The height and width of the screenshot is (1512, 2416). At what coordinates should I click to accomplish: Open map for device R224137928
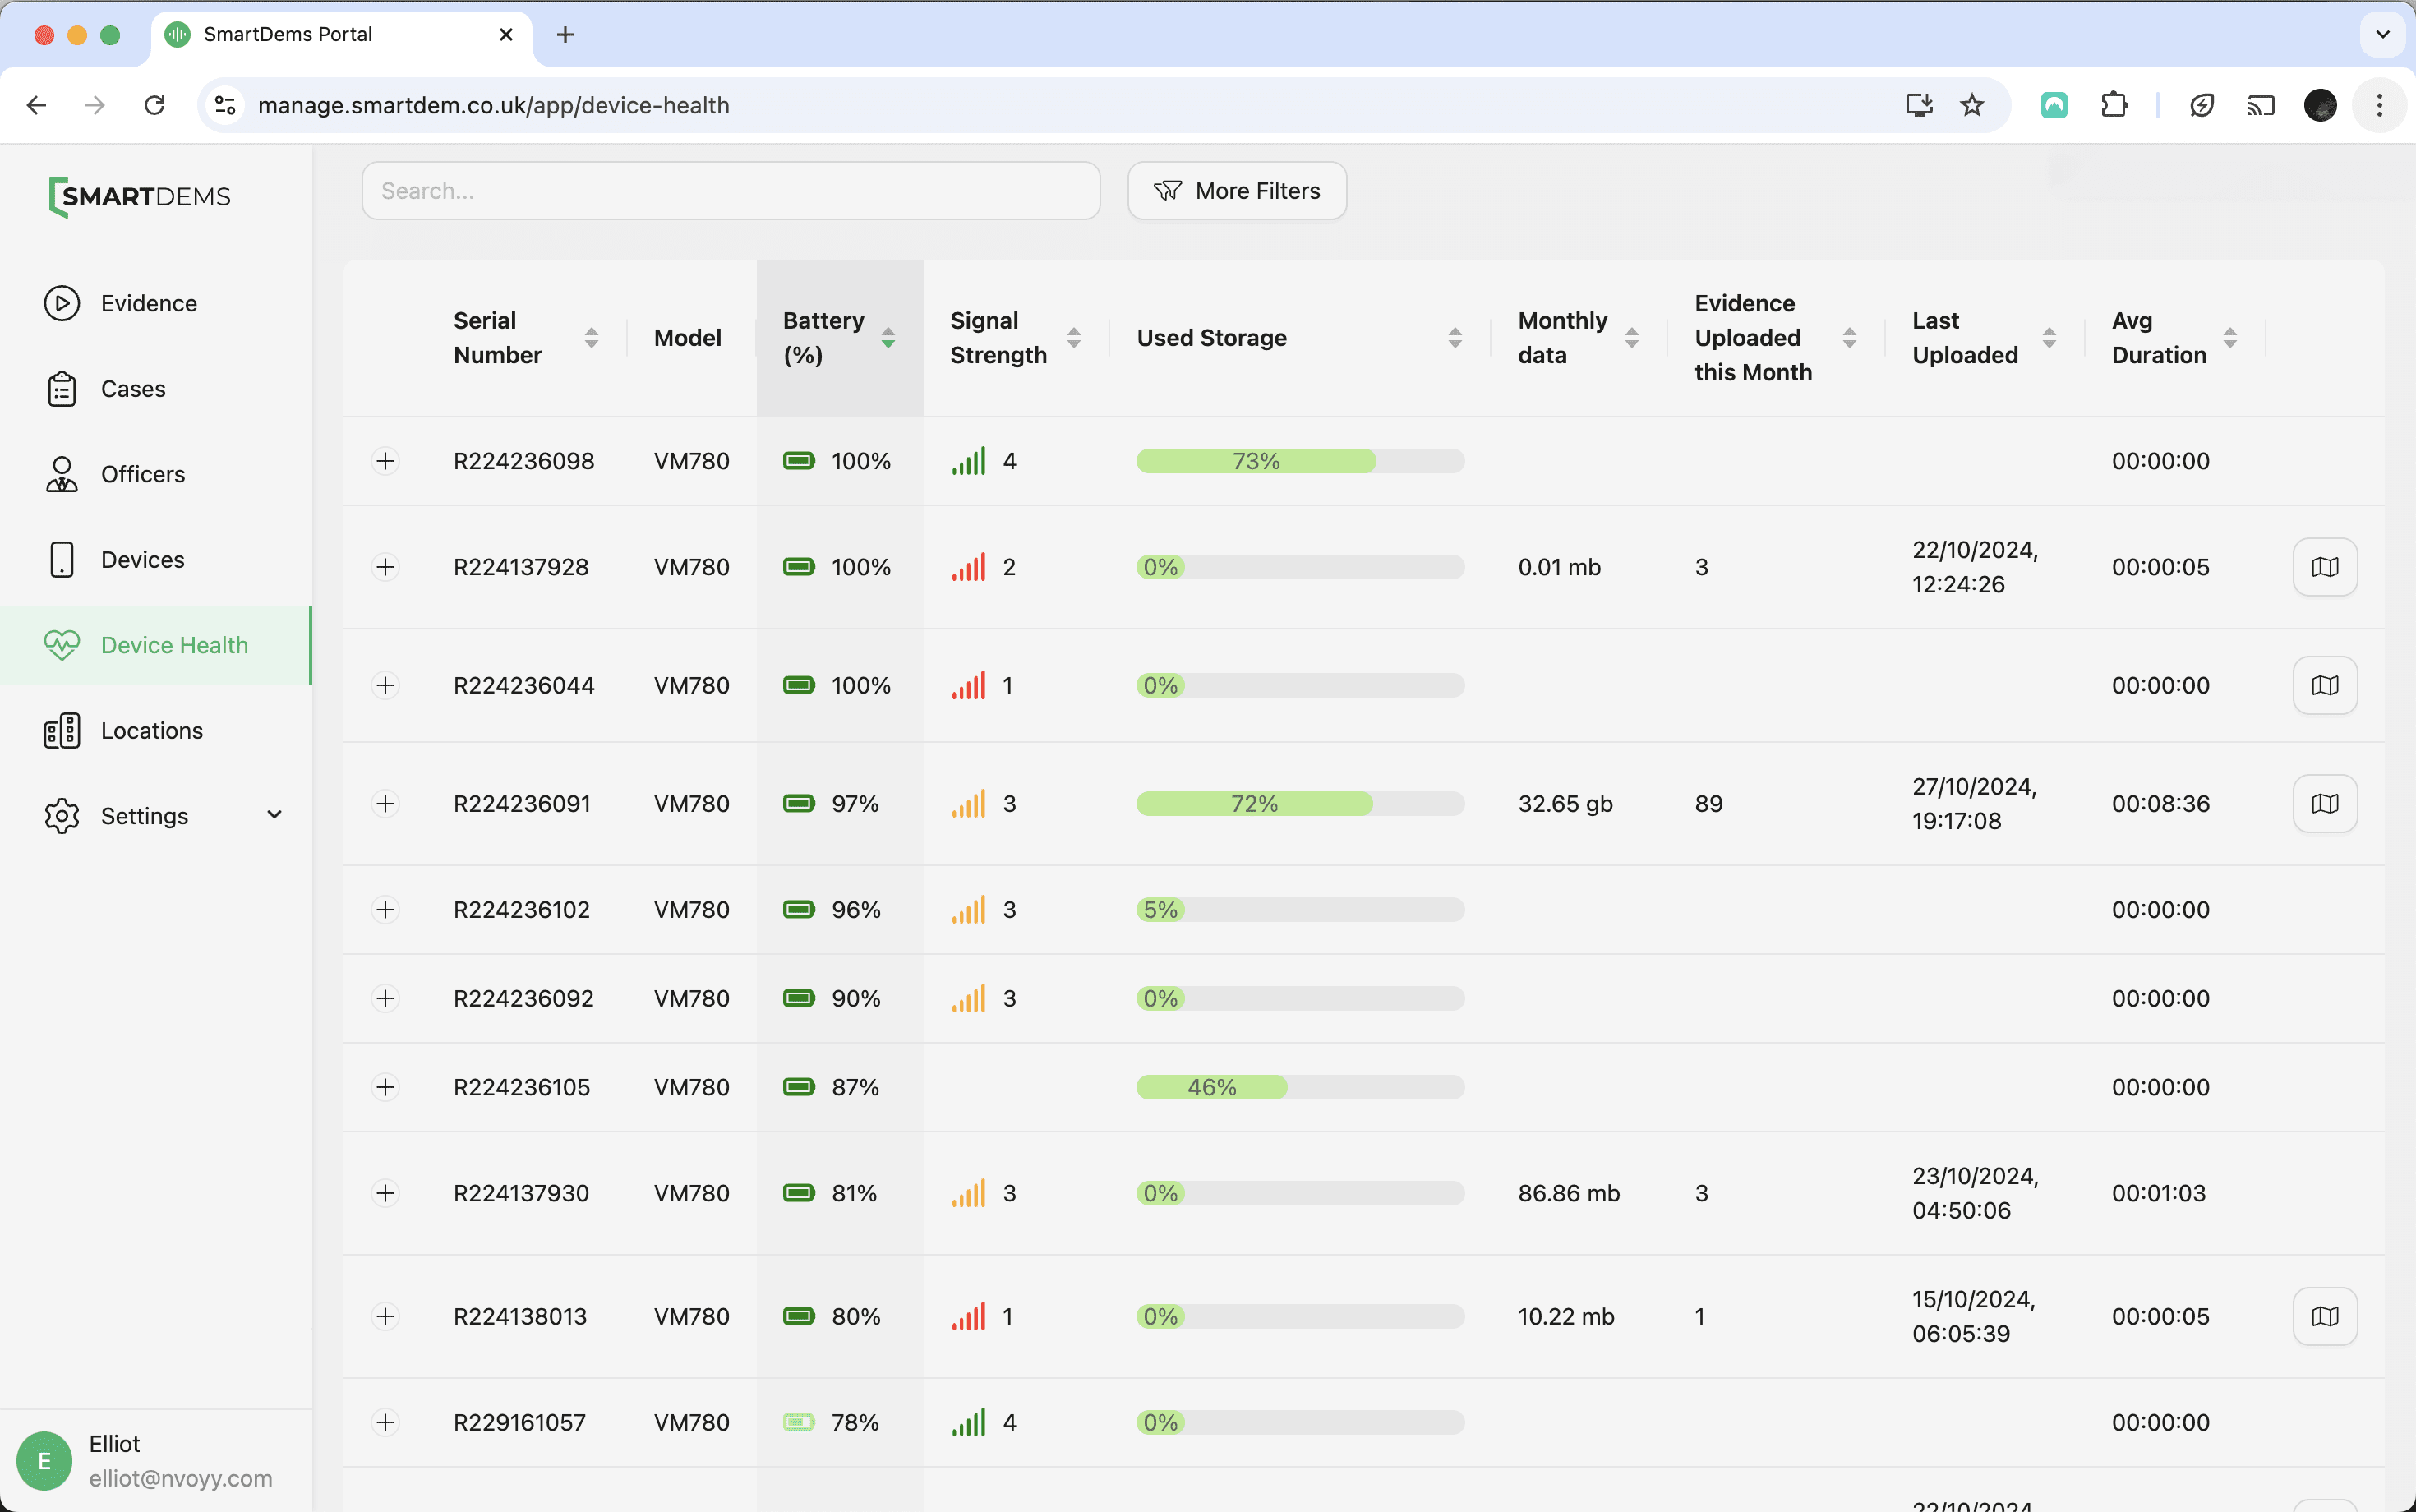pos(2325,567)
